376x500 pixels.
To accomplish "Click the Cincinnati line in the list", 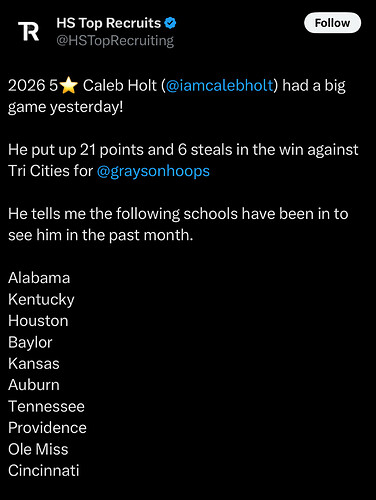I will click(x=44, y=470).
